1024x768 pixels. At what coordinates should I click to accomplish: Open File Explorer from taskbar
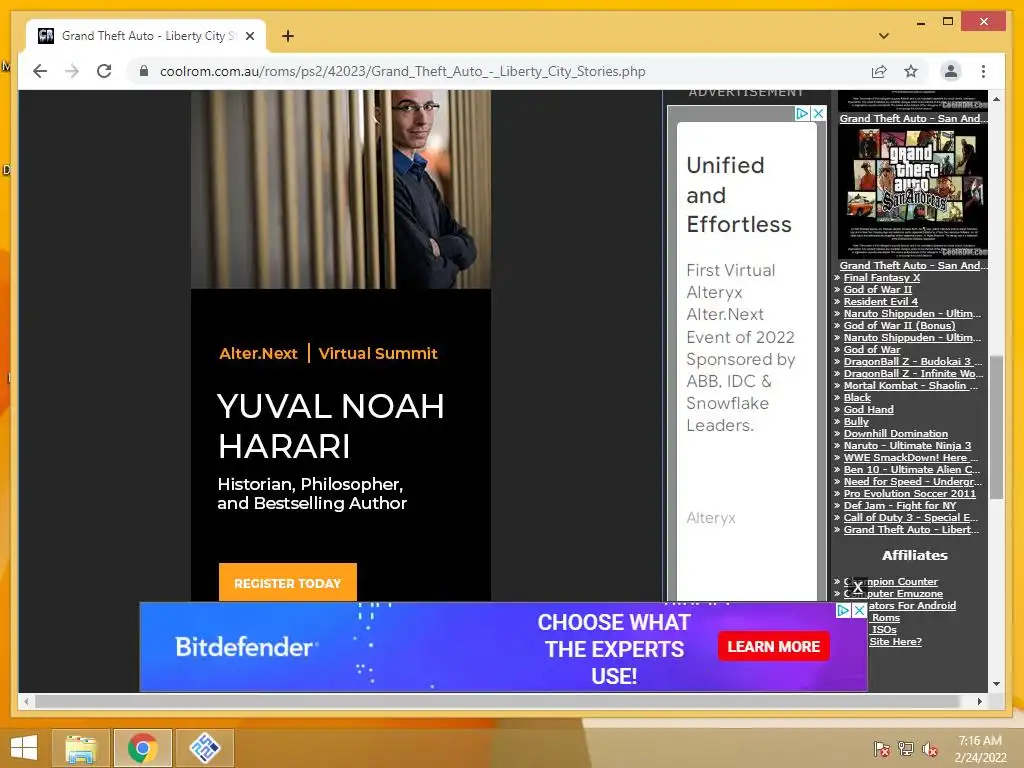(x=81, y=748)
